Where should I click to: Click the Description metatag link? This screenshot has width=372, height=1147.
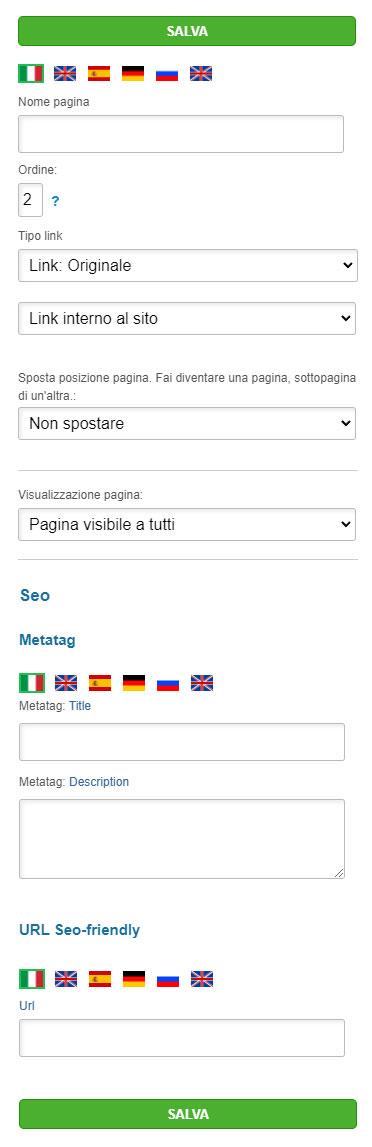pyautogui.click(x=99, y=781)
